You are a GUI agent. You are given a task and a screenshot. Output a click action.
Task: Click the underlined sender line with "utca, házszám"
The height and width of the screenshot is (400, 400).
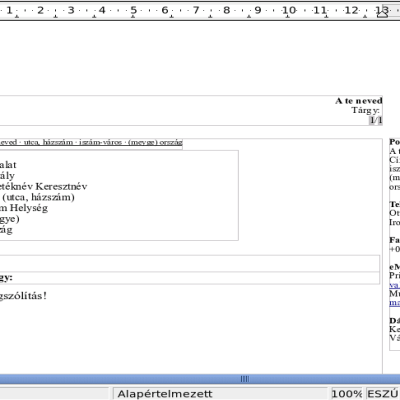click(x=91, y=142)
